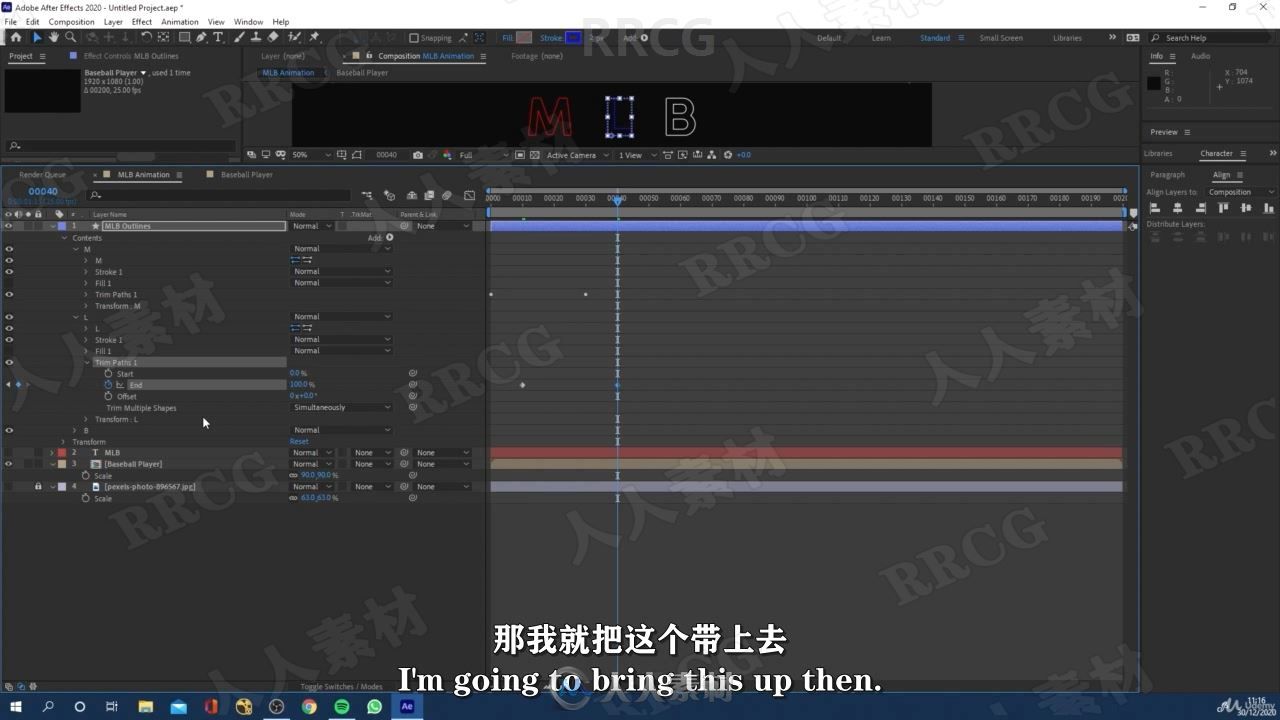This screenshot has width=1280, height=720.
Task: Select the Zoom magnifier tool
Action: (70, 37)
